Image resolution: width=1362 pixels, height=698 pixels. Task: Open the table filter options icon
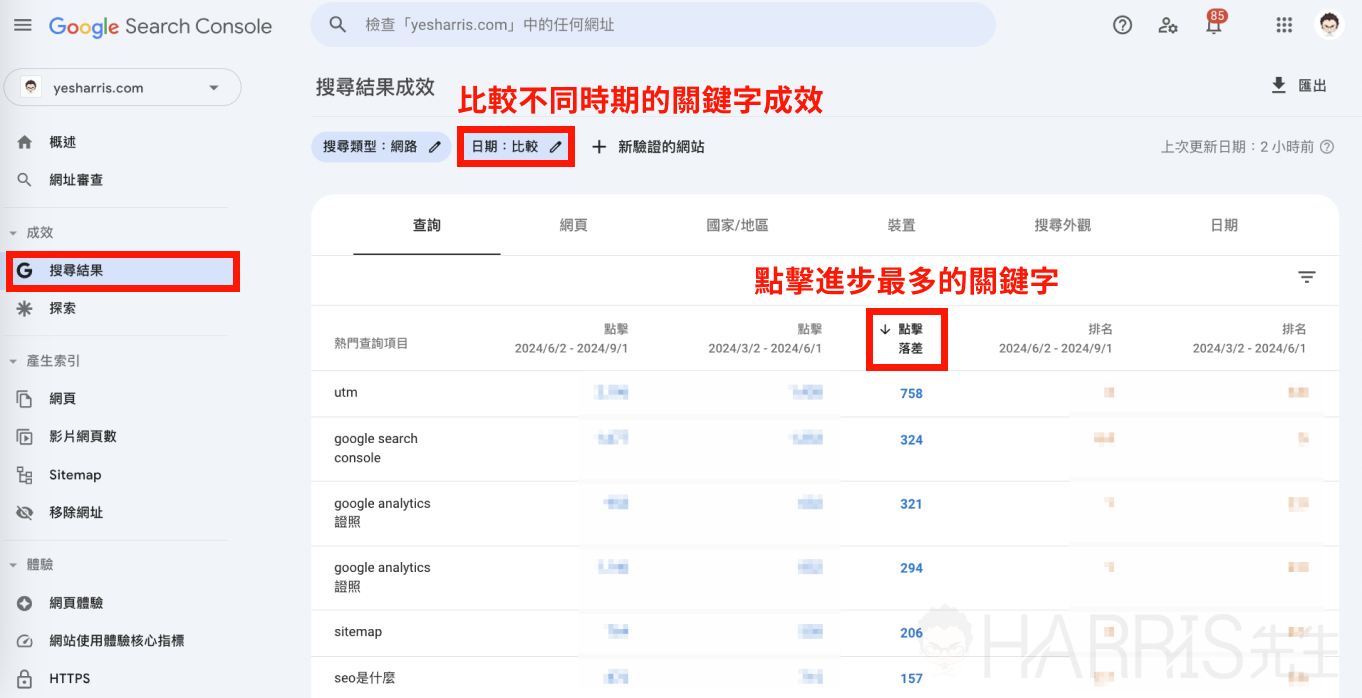(x=1307, y=277)
